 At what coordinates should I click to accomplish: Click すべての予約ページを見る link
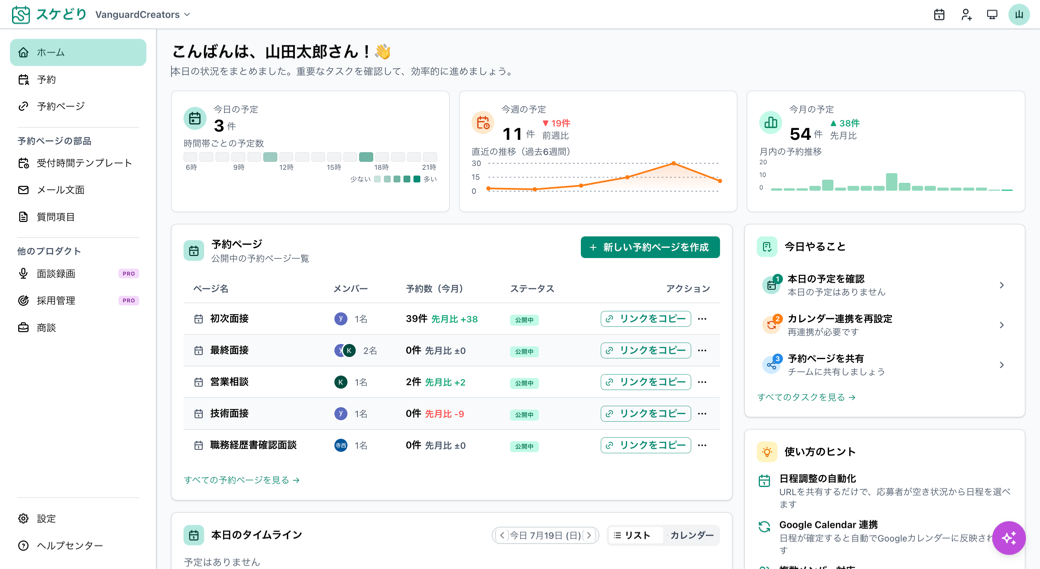[242, 480]
